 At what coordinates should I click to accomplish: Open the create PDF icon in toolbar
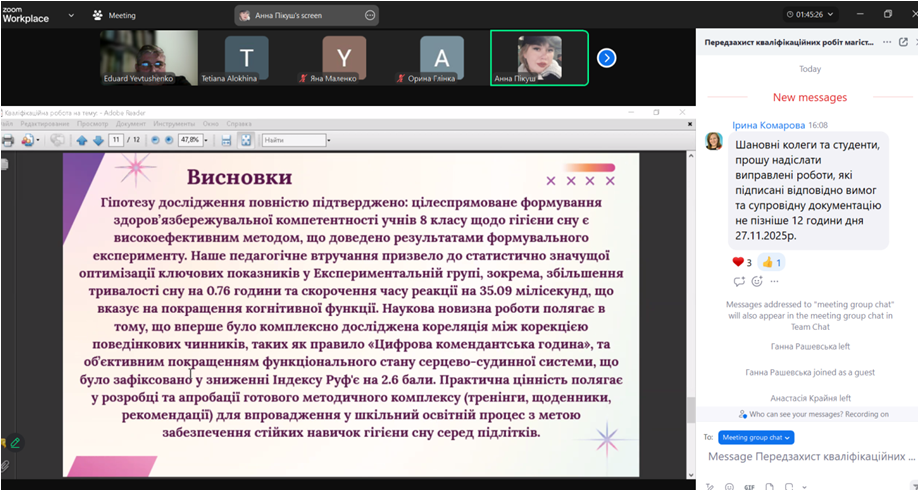pyautogui.click(x=28, y=140)
